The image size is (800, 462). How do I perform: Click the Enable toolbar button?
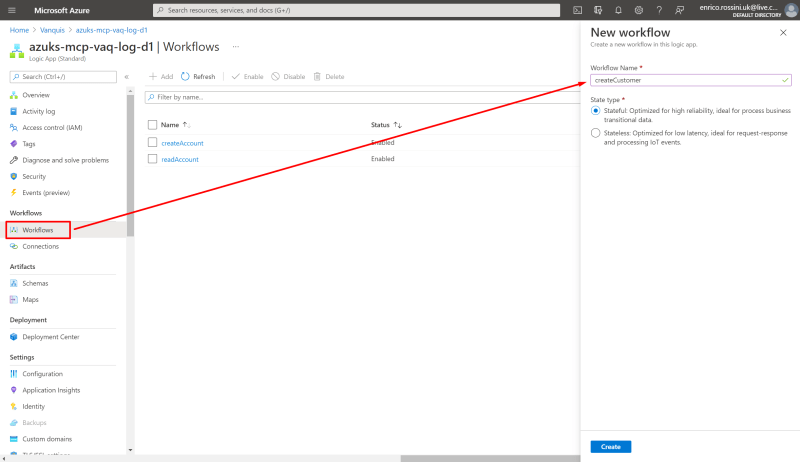[247, 76]
